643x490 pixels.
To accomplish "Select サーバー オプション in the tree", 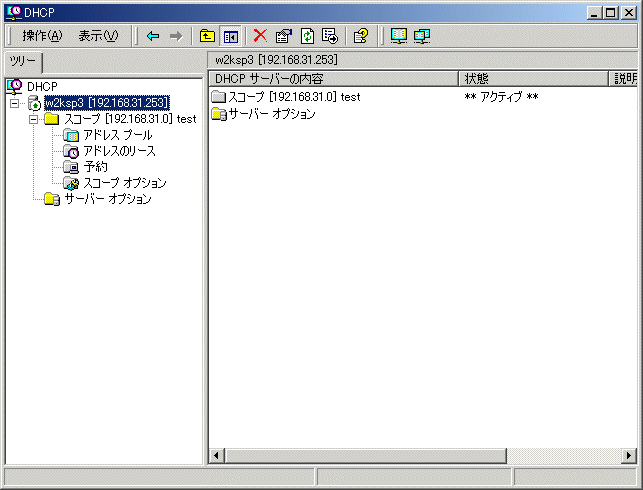I will [x=108, y=199].
